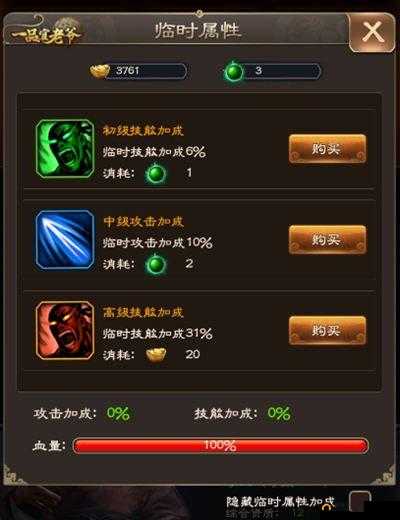Tap the green jade orb currency icon at top
Viewport: 400px width, 520px height.
click(x=234, y=71)
